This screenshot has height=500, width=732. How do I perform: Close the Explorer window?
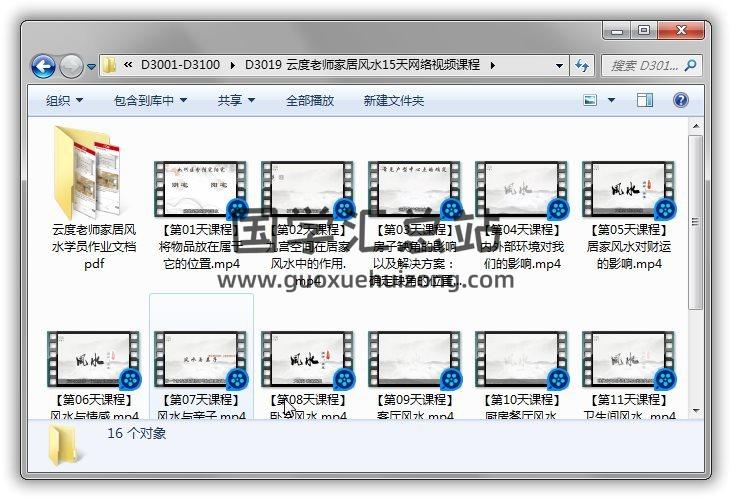681,31
